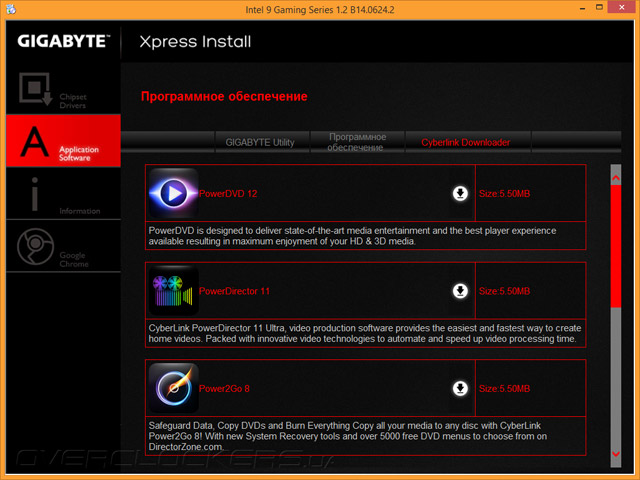Click the scroll-up arrow of the software list
The image size is (640, 480).
[616, 178]
